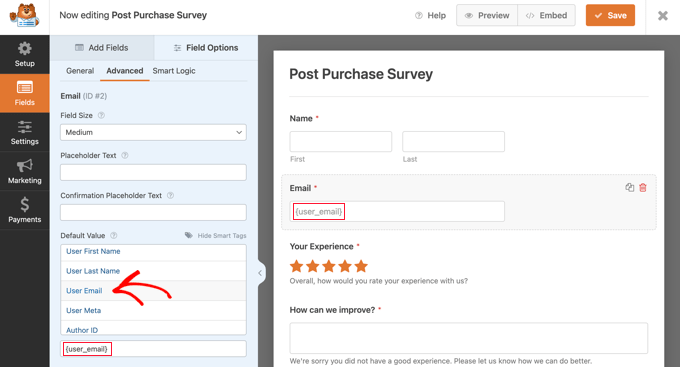Select third star of Your Experience
Screen dimensions: 680x367
pos(329,265)
